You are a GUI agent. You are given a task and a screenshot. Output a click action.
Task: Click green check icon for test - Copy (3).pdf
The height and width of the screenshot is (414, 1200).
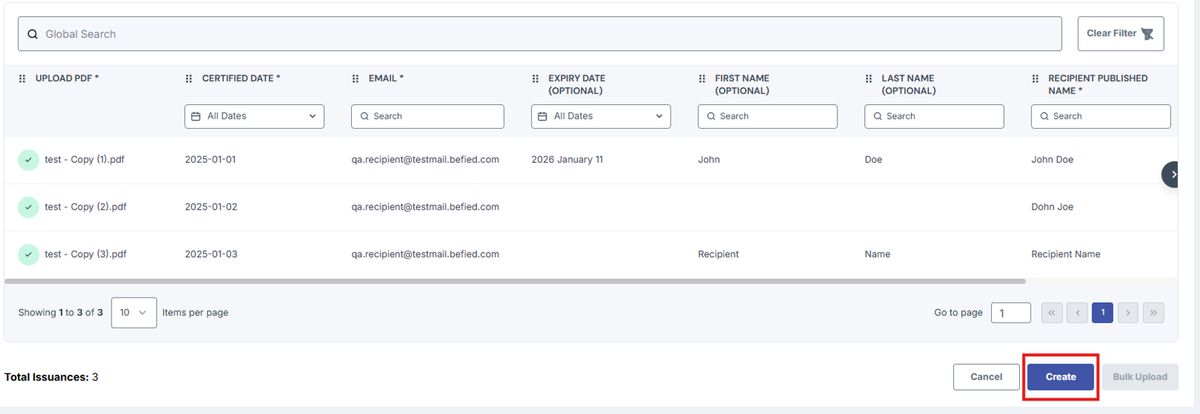click(x=28, y=254)
